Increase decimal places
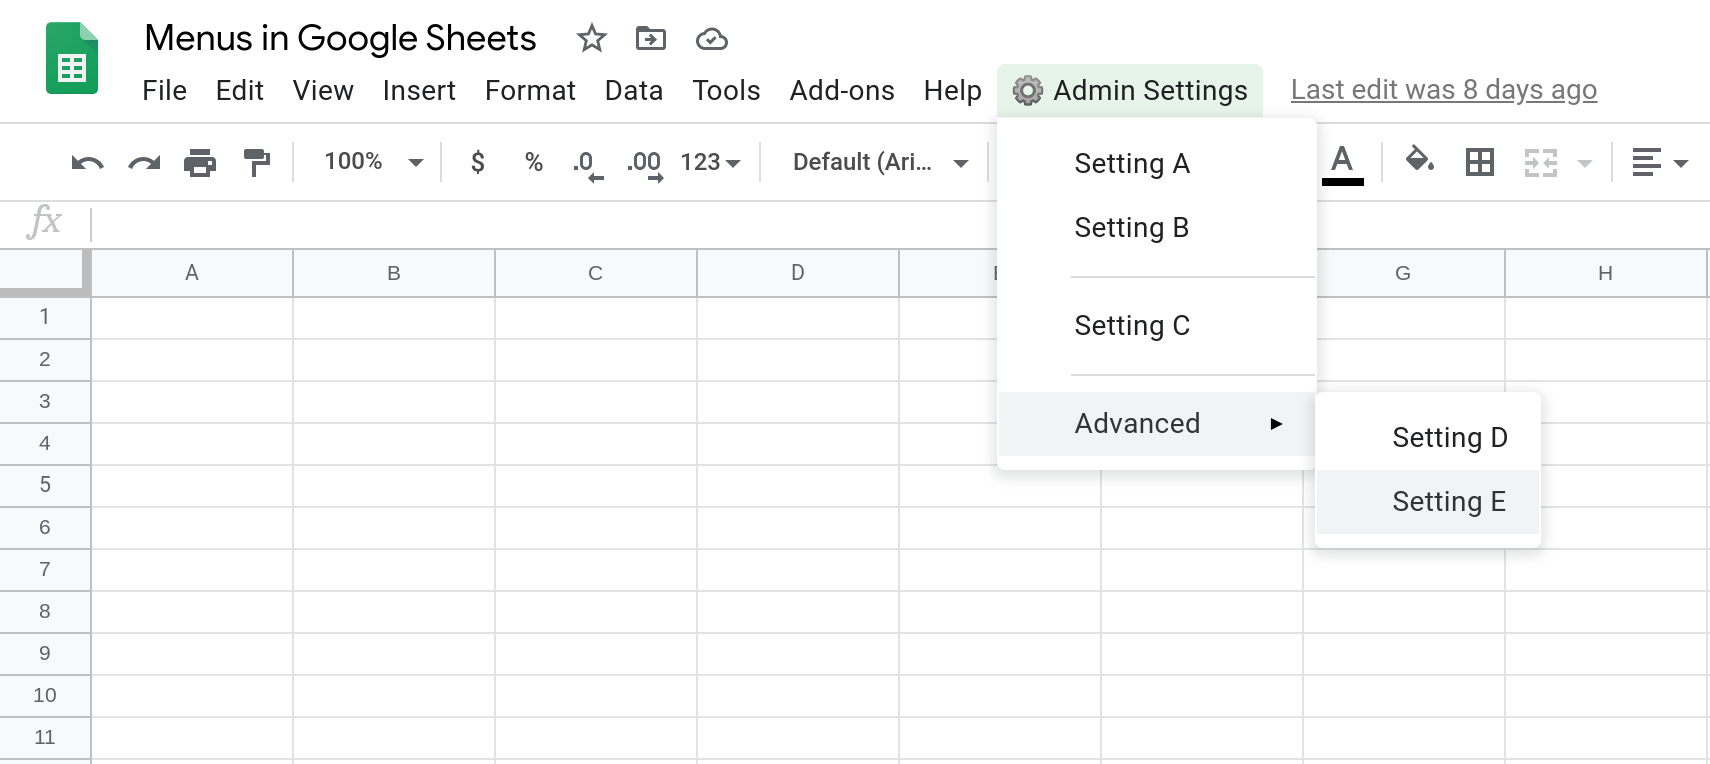 click(x=645, y=165)
